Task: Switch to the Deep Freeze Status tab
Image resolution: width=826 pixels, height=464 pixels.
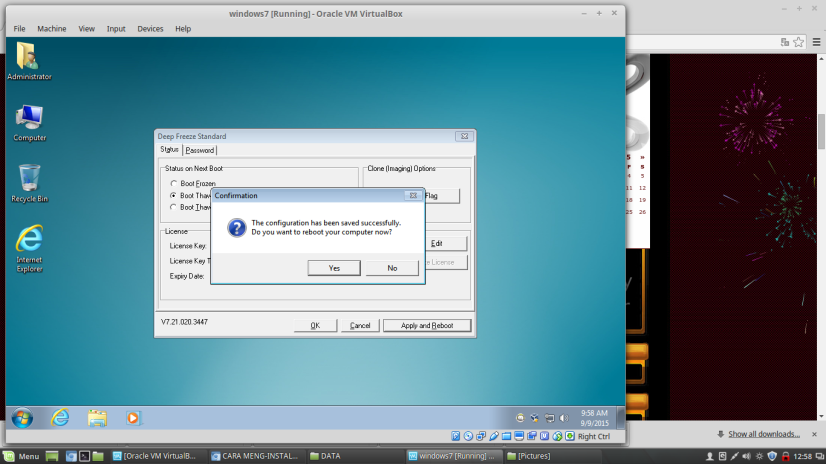Action: [170, 150]
